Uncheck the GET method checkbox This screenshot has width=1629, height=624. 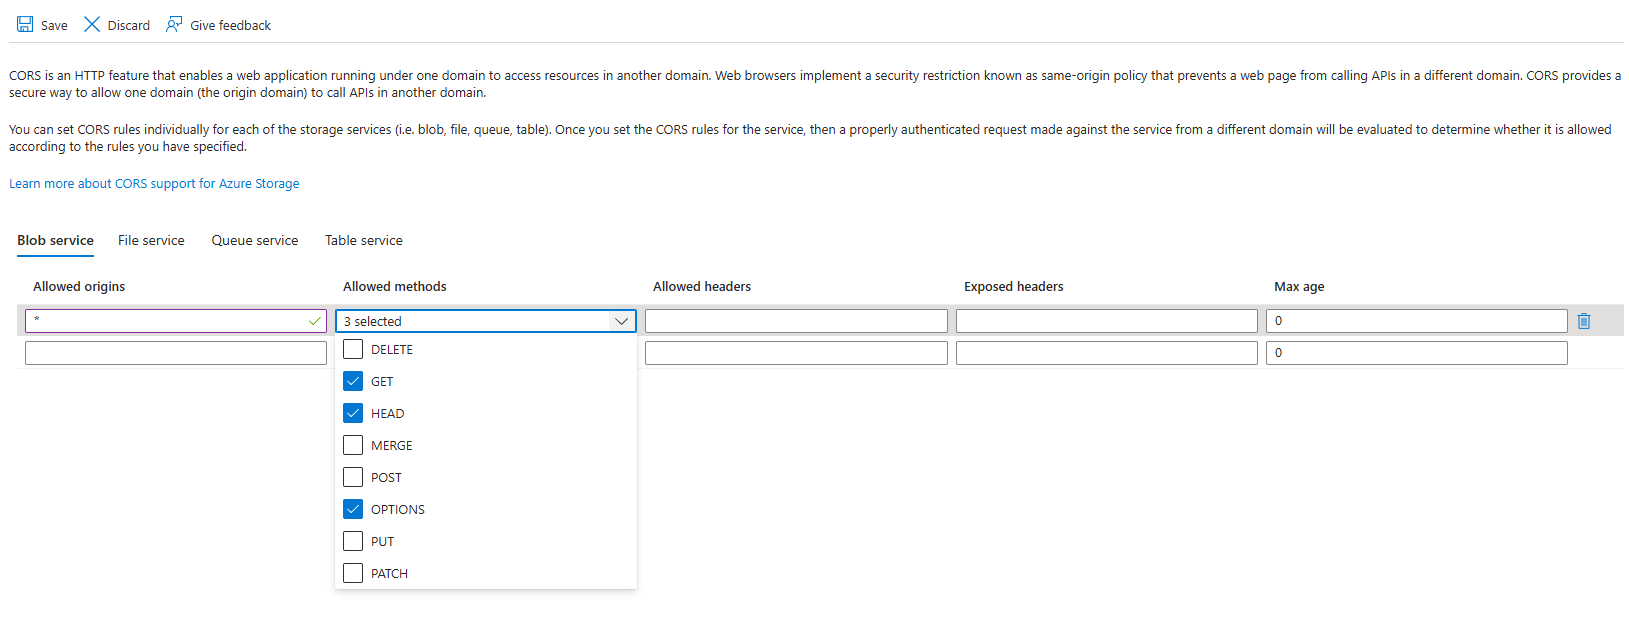tap(353, 381)
